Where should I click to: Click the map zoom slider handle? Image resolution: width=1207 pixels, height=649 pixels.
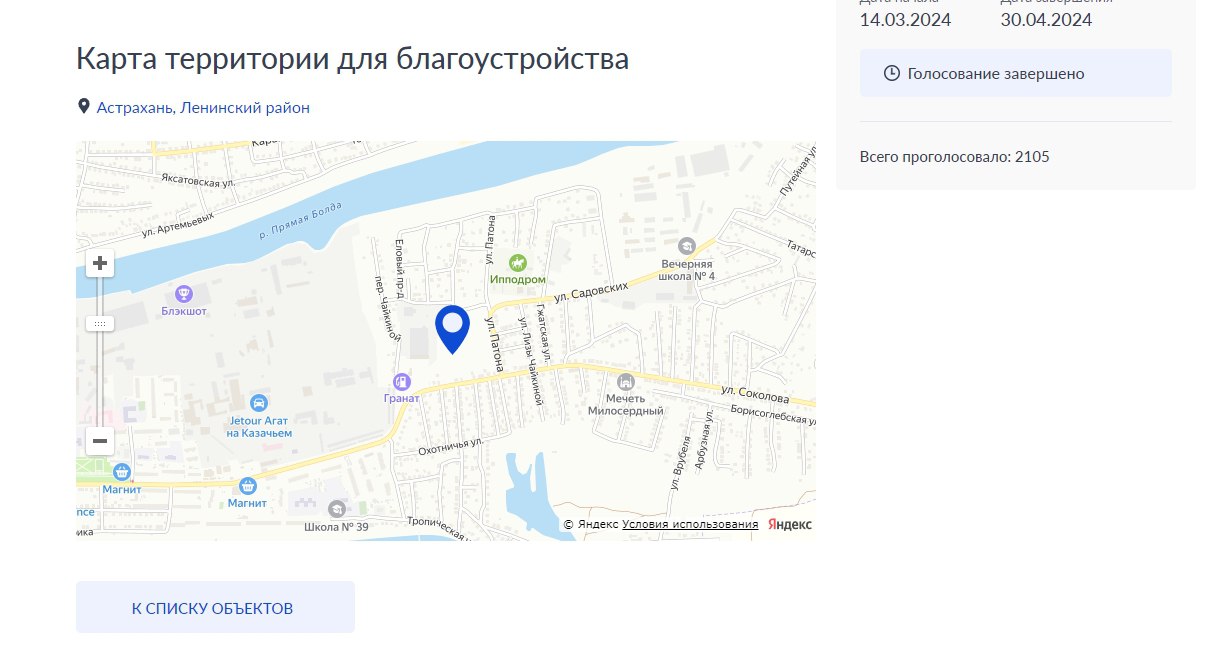[100, 324]
